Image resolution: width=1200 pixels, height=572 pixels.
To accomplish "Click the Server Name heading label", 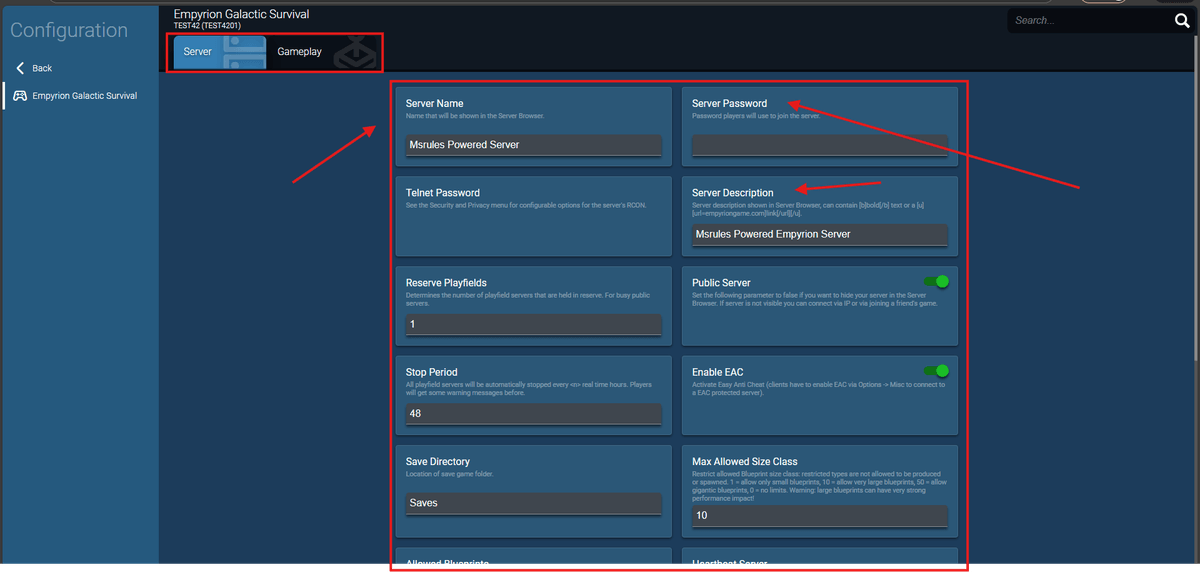I will 434,103.
